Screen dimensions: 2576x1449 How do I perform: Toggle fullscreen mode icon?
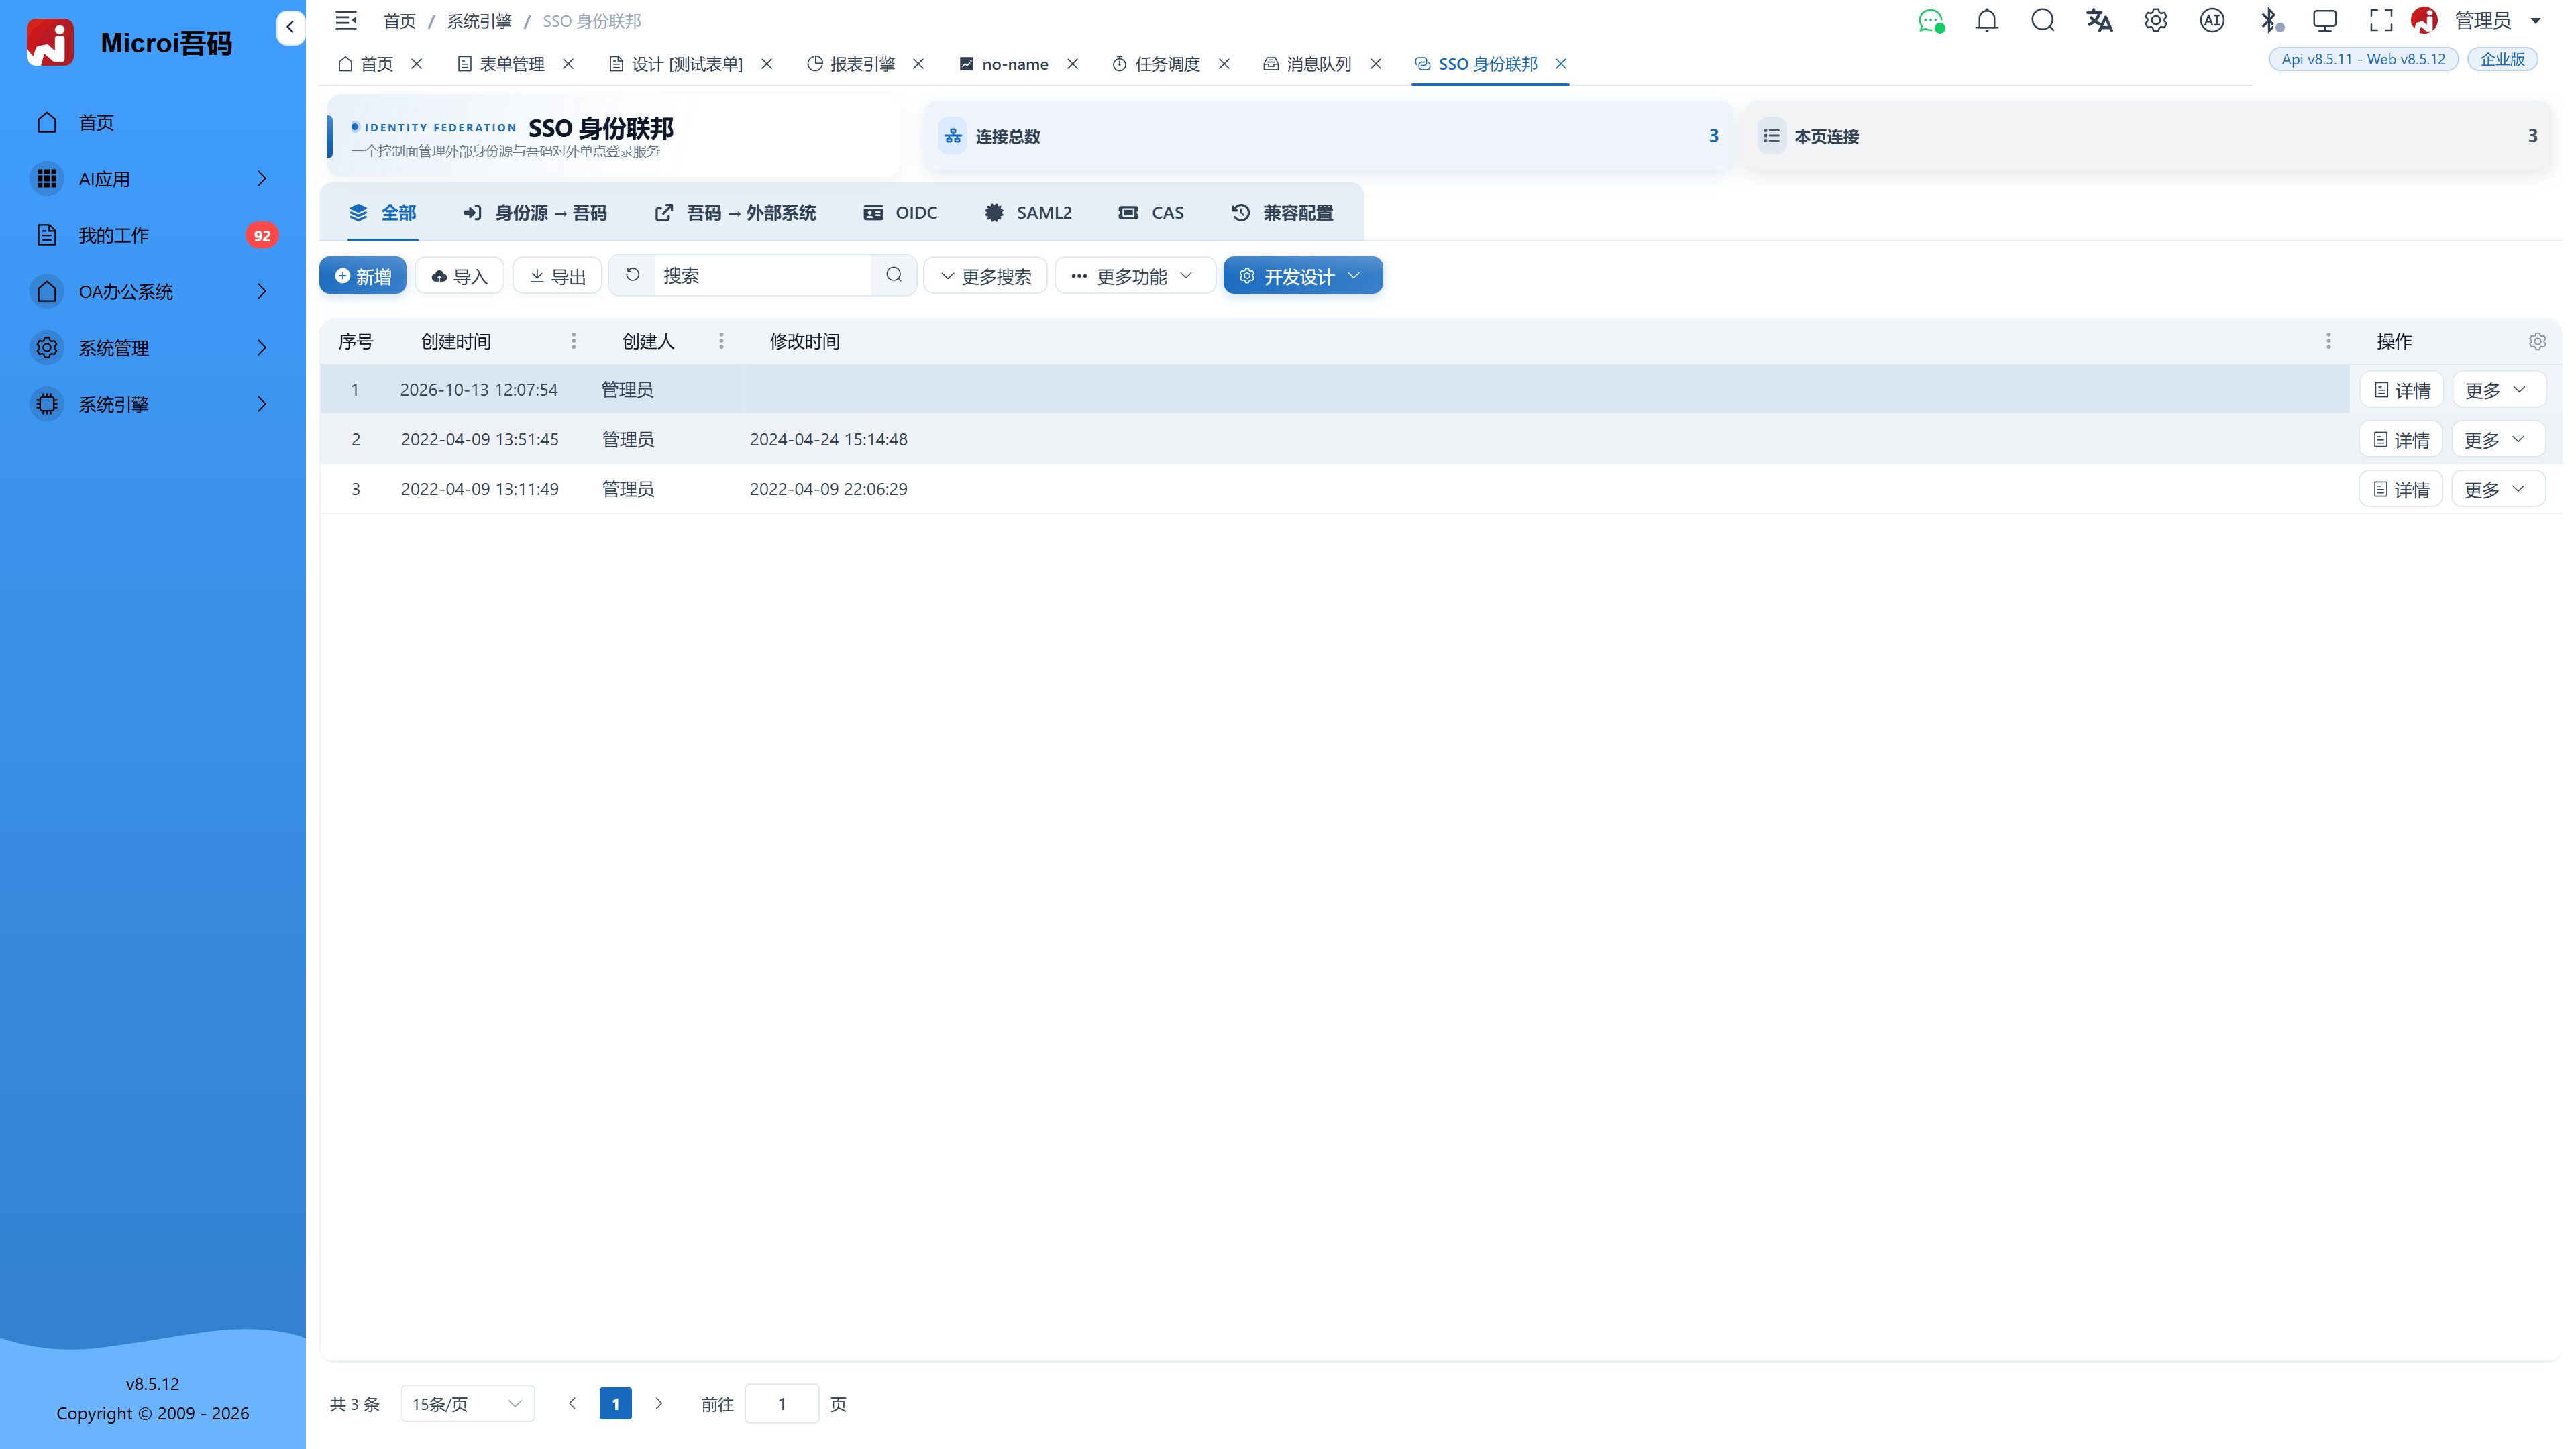pyautogui.click(x=2381, y=20)
